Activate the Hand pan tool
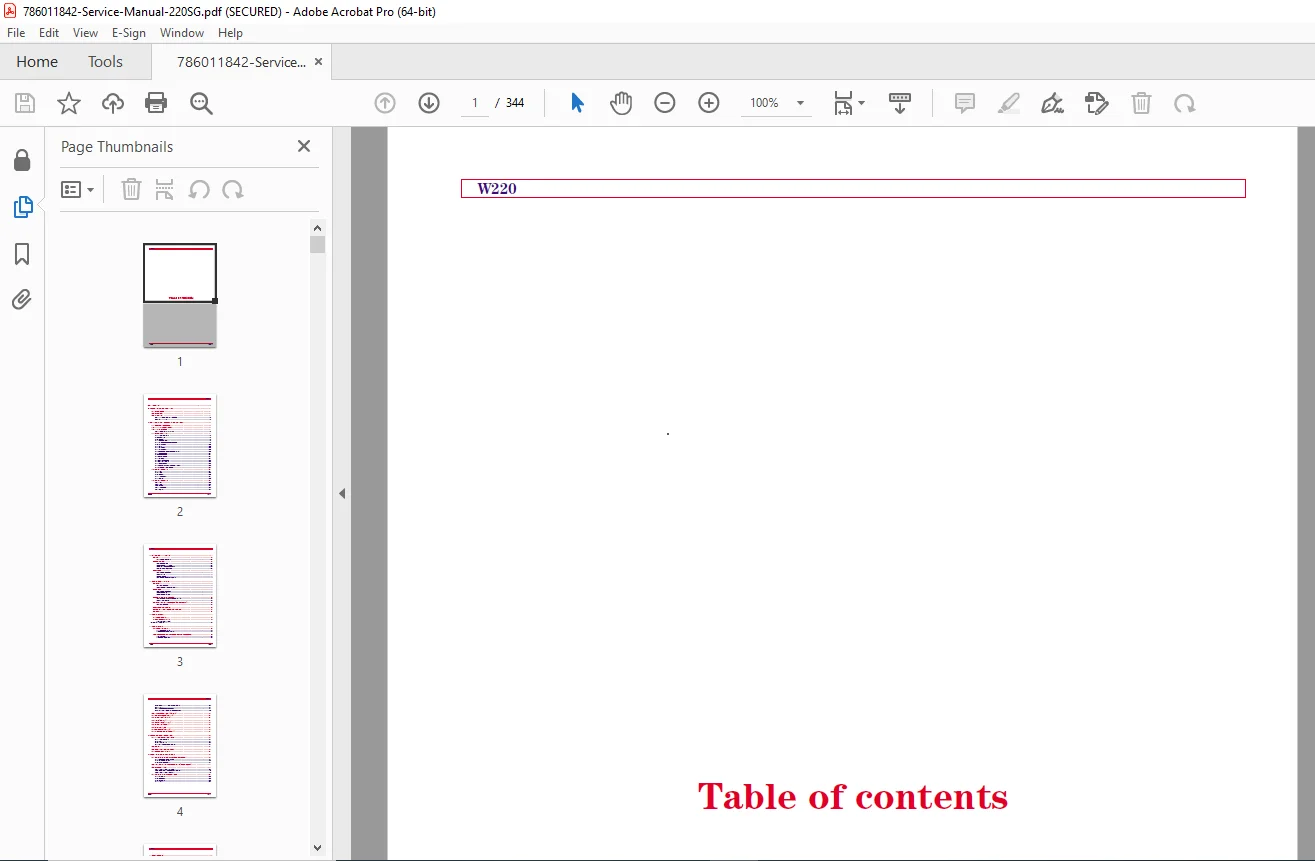1315x861 pixels. (x=621, y=103)
